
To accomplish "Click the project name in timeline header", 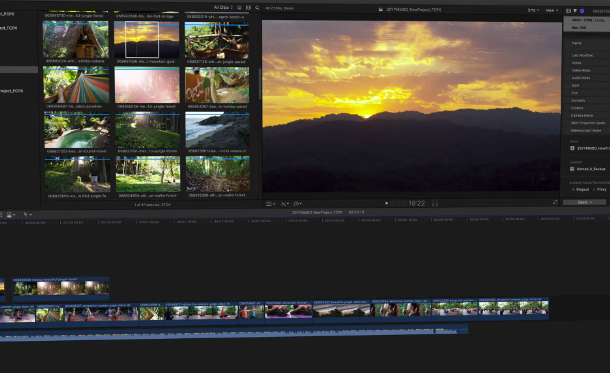I will (x=317, y=212).
